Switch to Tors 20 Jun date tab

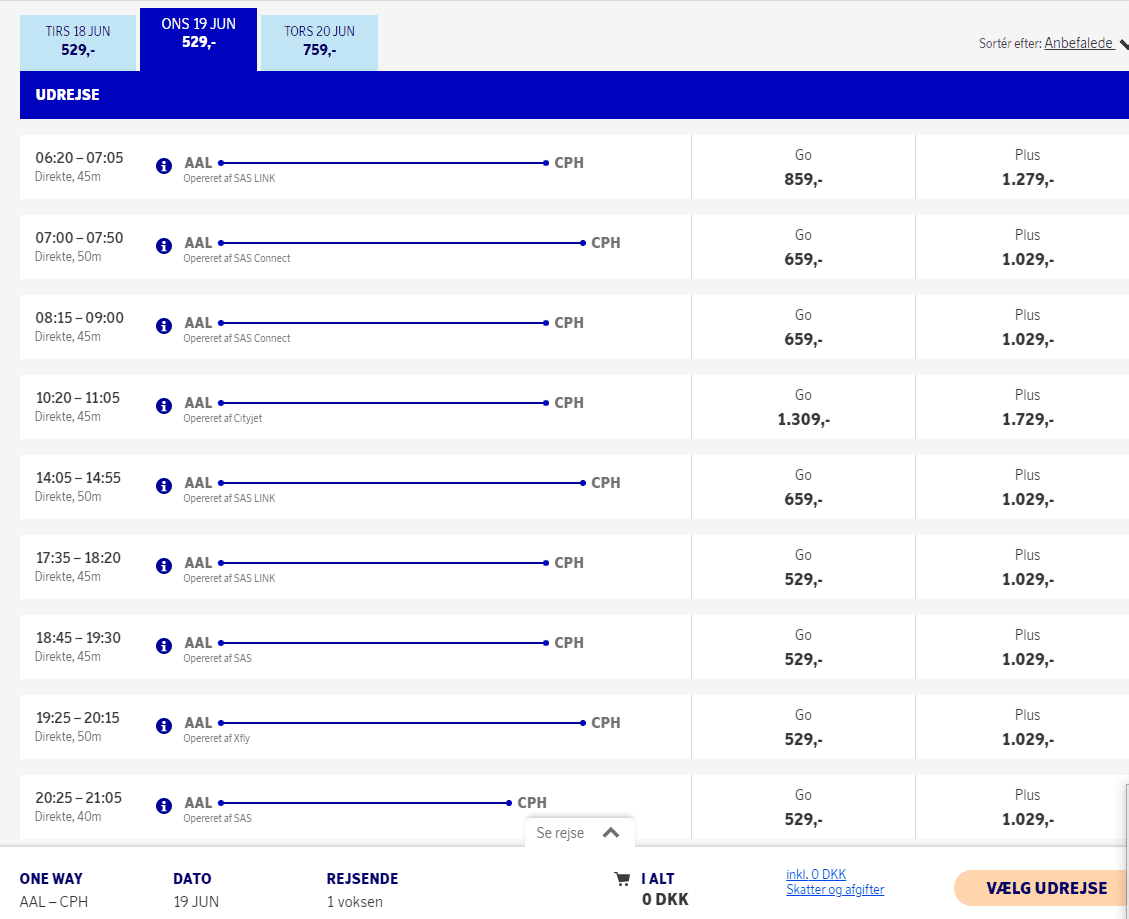(x=319, y=41)
